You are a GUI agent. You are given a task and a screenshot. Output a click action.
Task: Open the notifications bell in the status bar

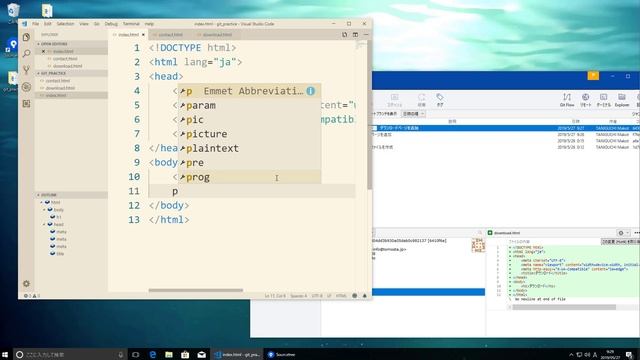point(364,296)
